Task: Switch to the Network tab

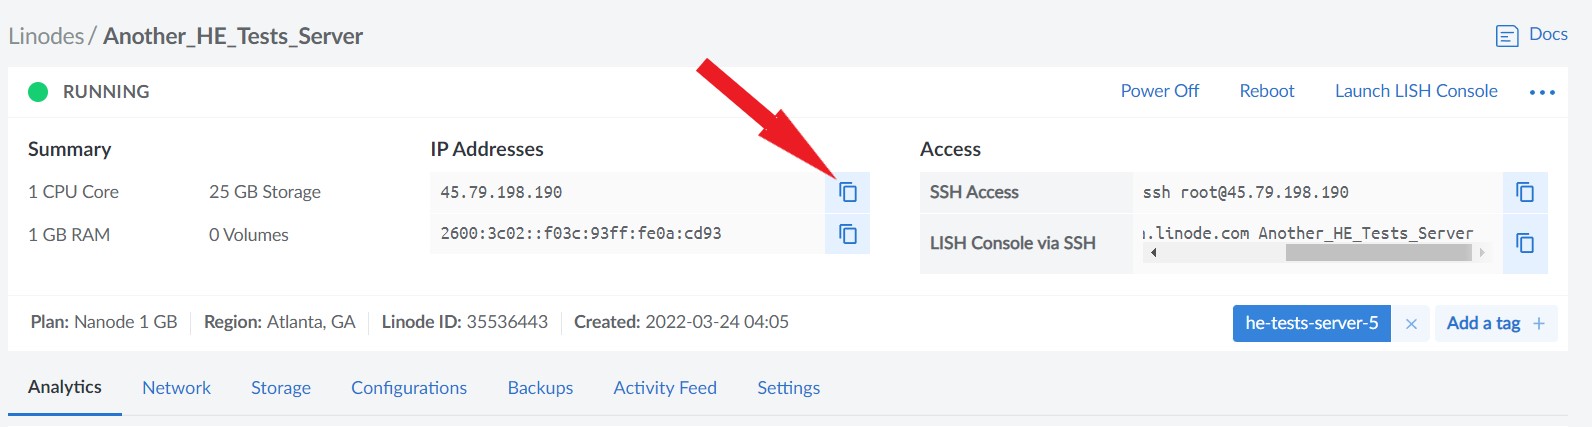Action: tap(176, 388)
